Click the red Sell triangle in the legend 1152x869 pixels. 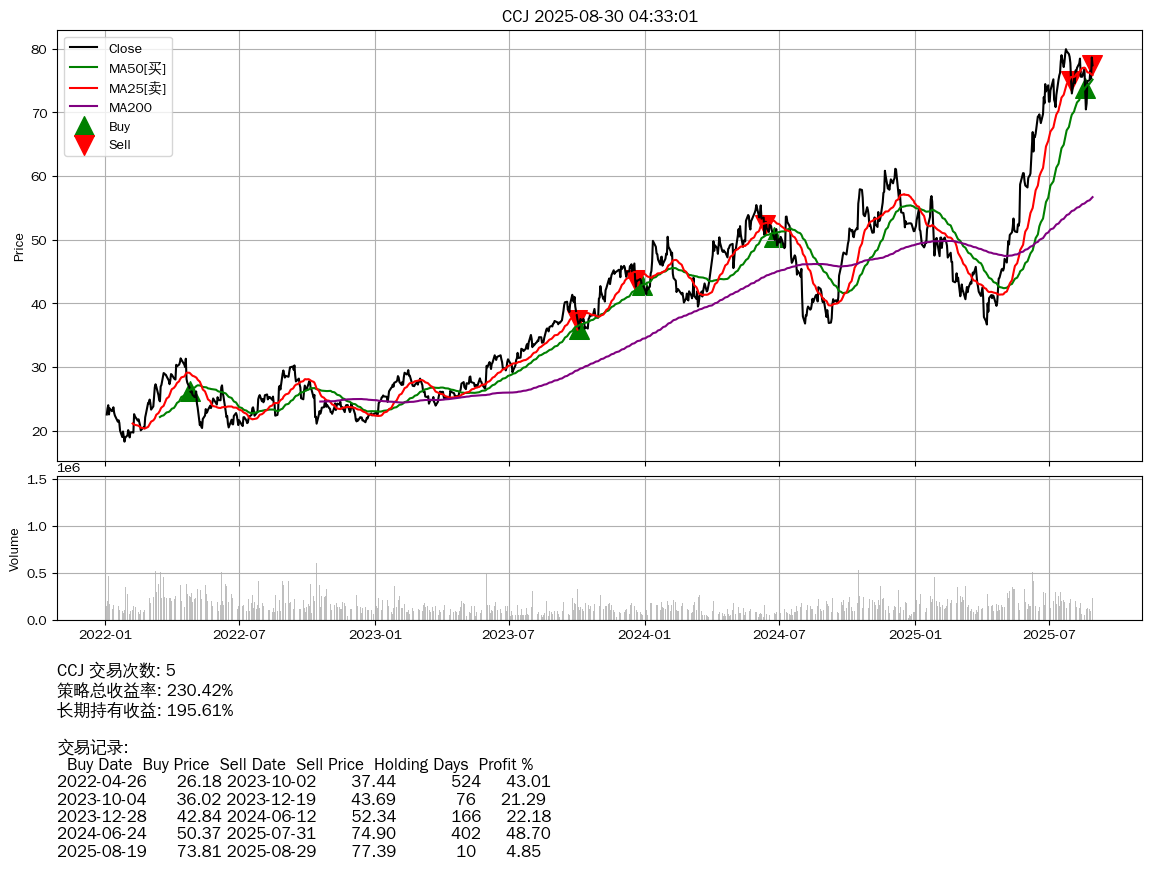coord(85,145)
